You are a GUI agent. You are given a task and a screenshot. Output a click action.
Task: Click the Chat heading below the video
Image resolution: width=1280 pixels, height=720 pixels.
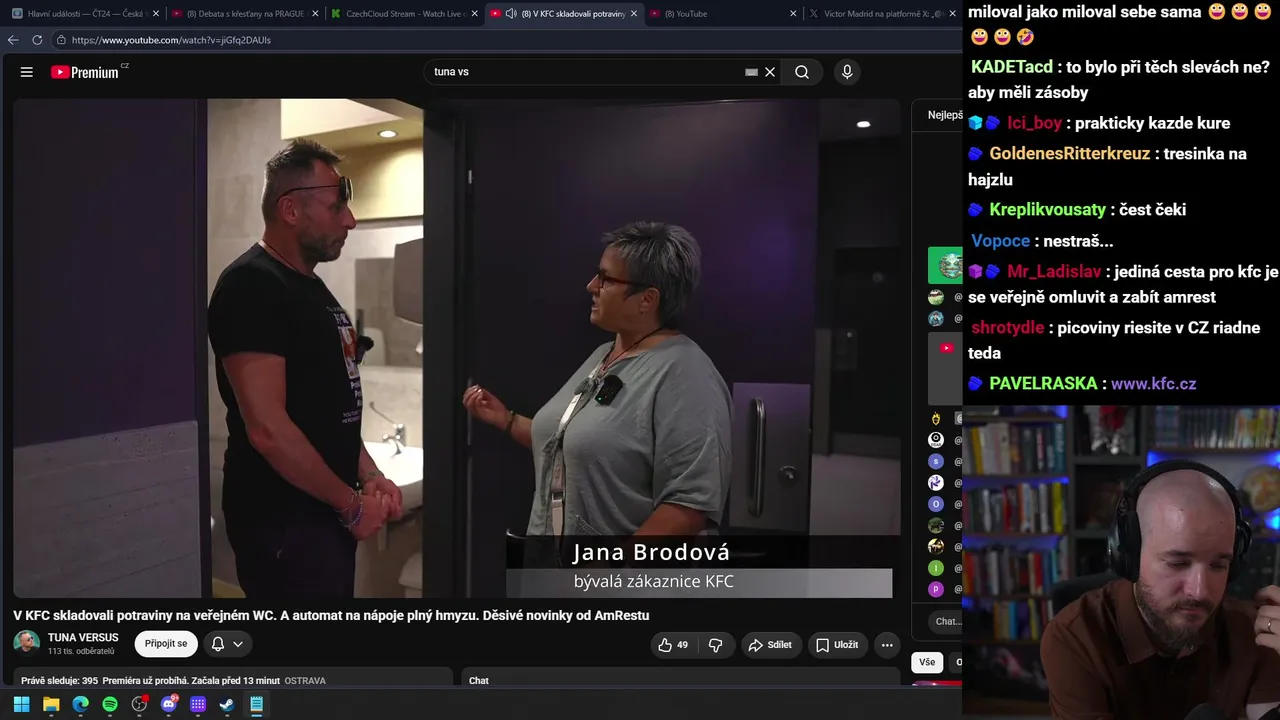pyautogui.click(x=479, y=681)
